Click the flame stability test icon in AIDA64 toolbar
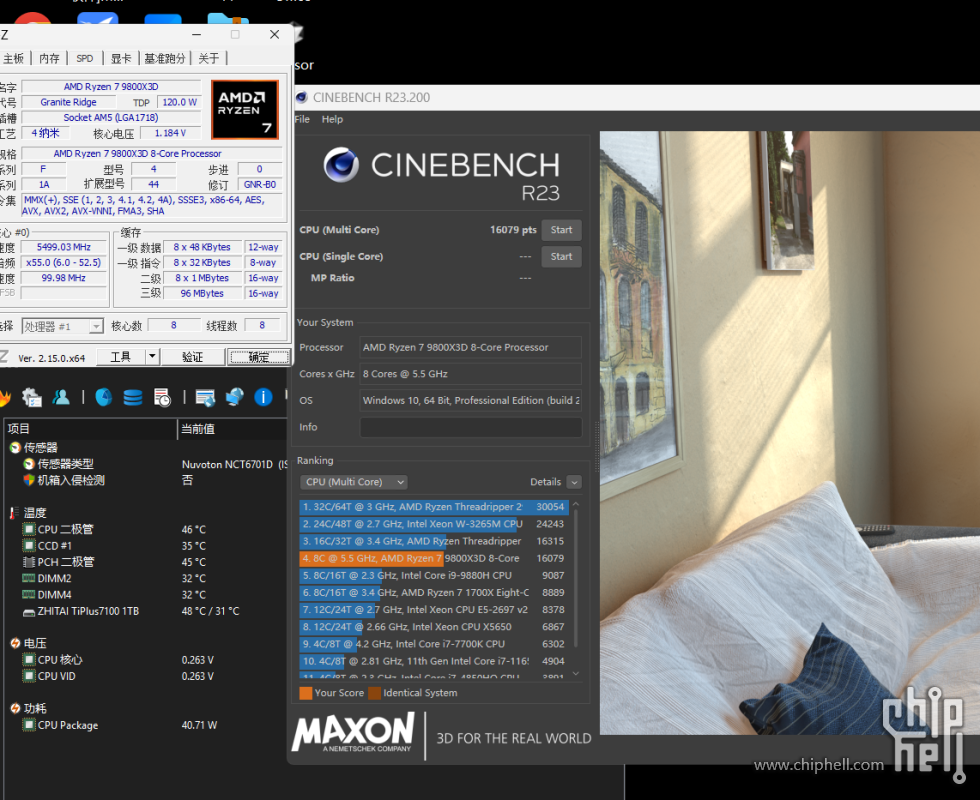Viewport: 980px width, 800px height. (4, 398)
